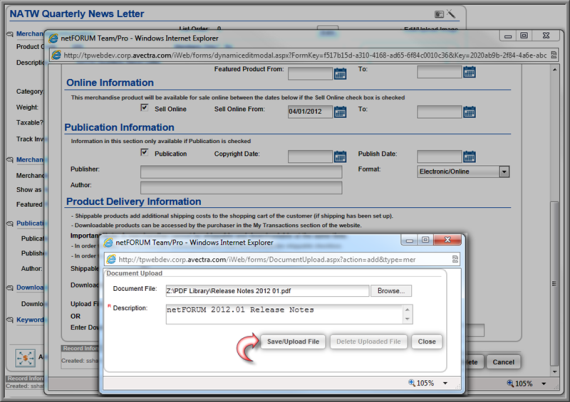Click the Browse... button
The width and height of the screenshot is (570, 402).
point(391,291)
